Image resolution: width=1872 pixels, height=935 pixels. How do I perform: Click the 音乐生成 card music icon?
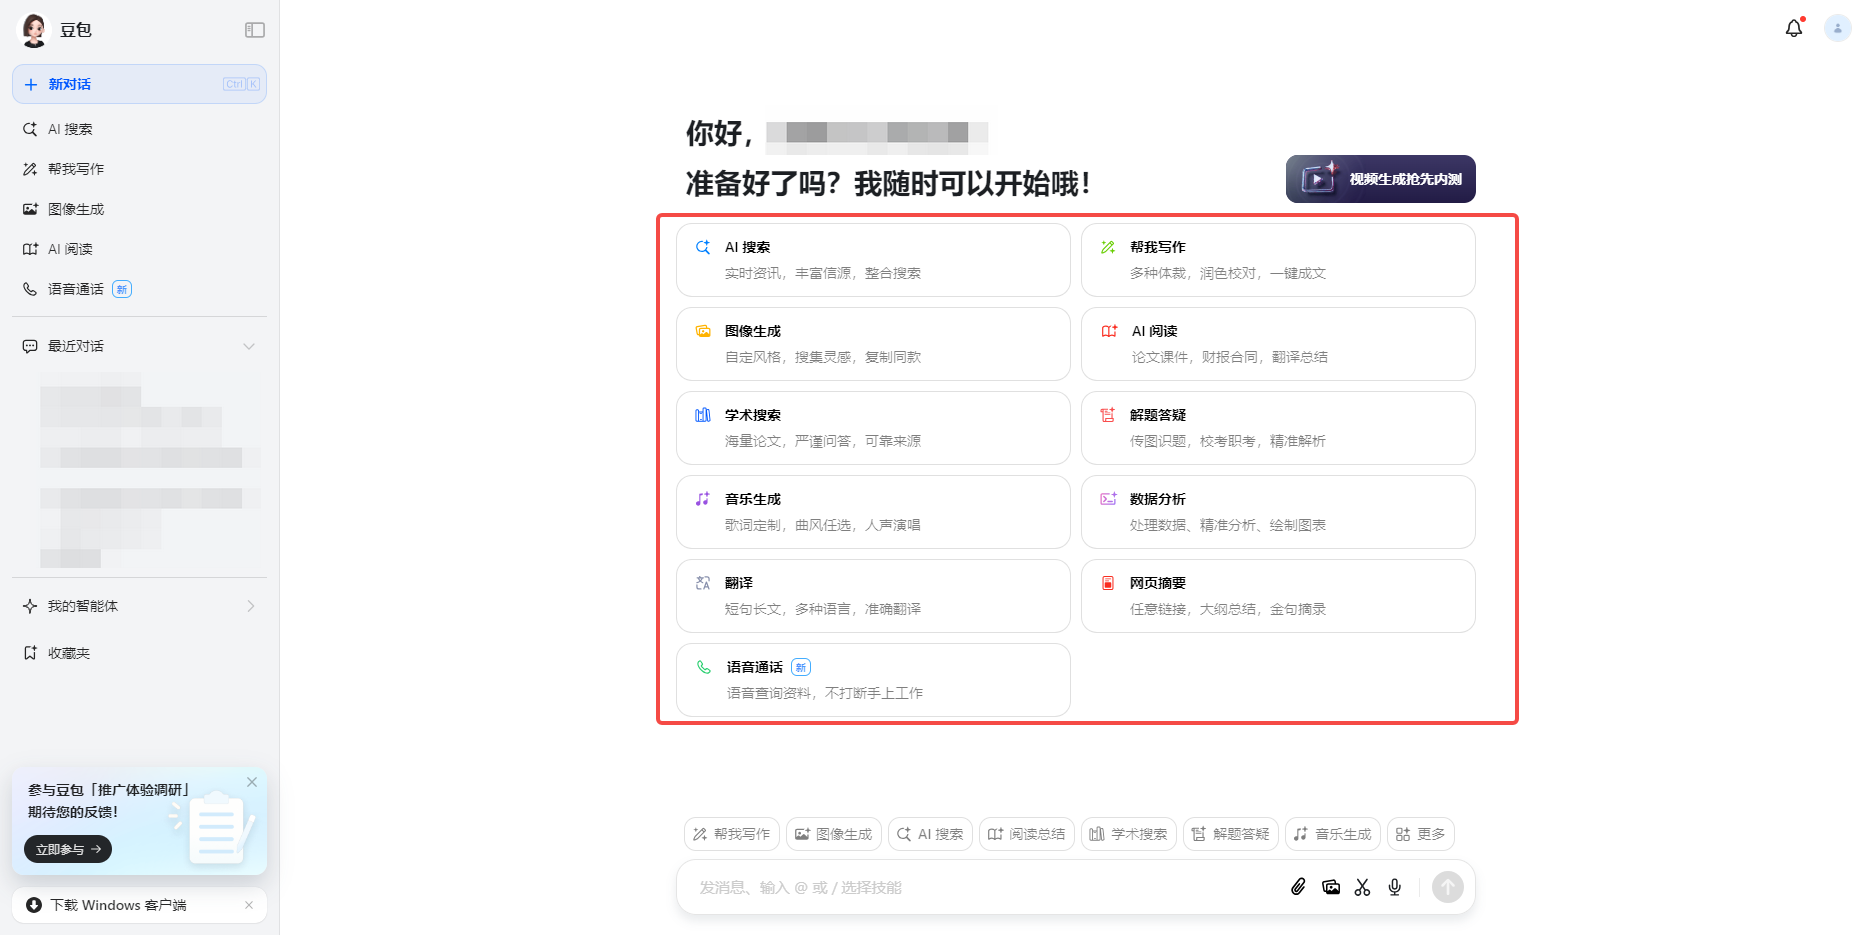(703, 499)
